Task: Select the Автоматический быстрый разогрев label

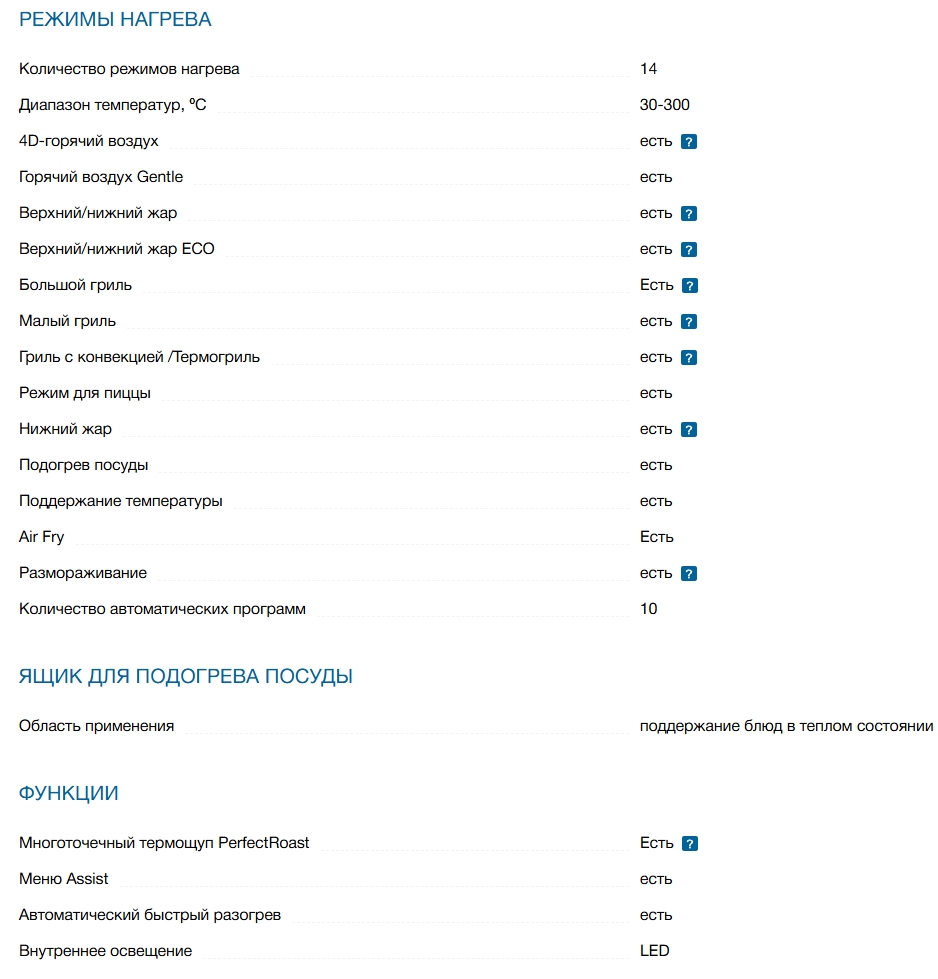Action: pyautogui.click(x=150, y=915)
